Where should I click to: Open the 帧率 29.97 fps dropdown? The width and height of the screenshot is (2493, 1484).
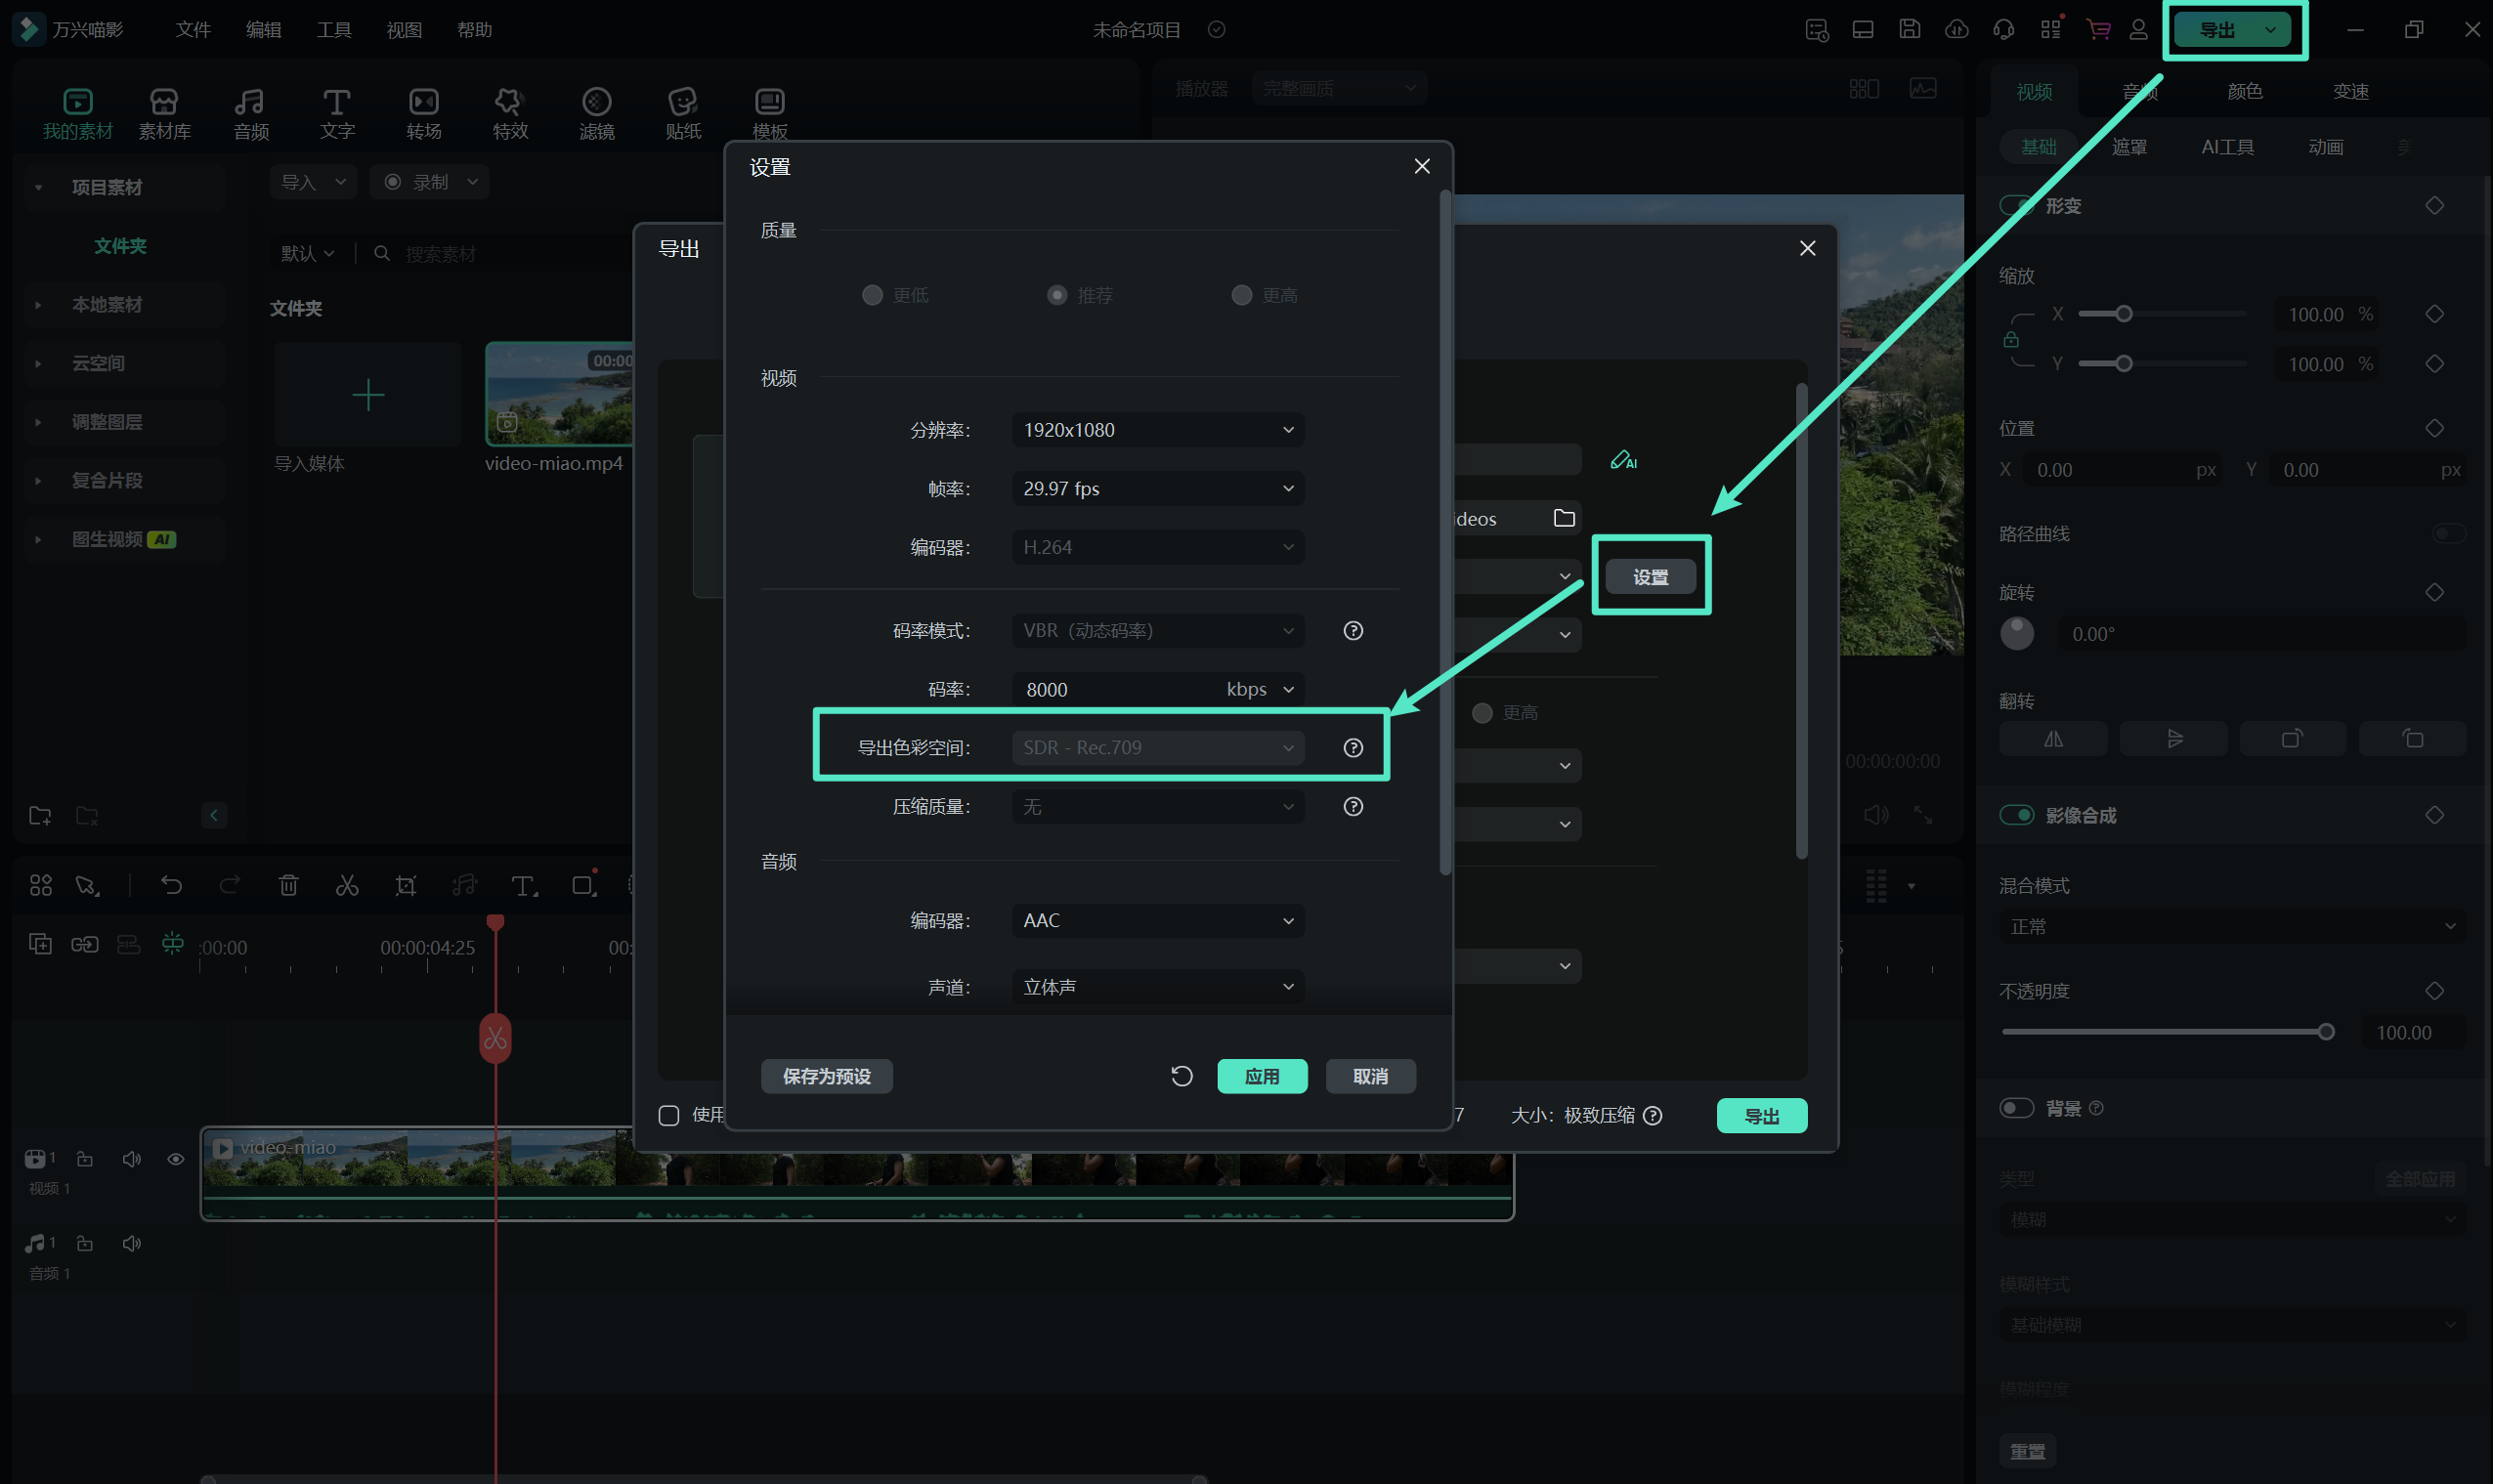point(1157,489)
